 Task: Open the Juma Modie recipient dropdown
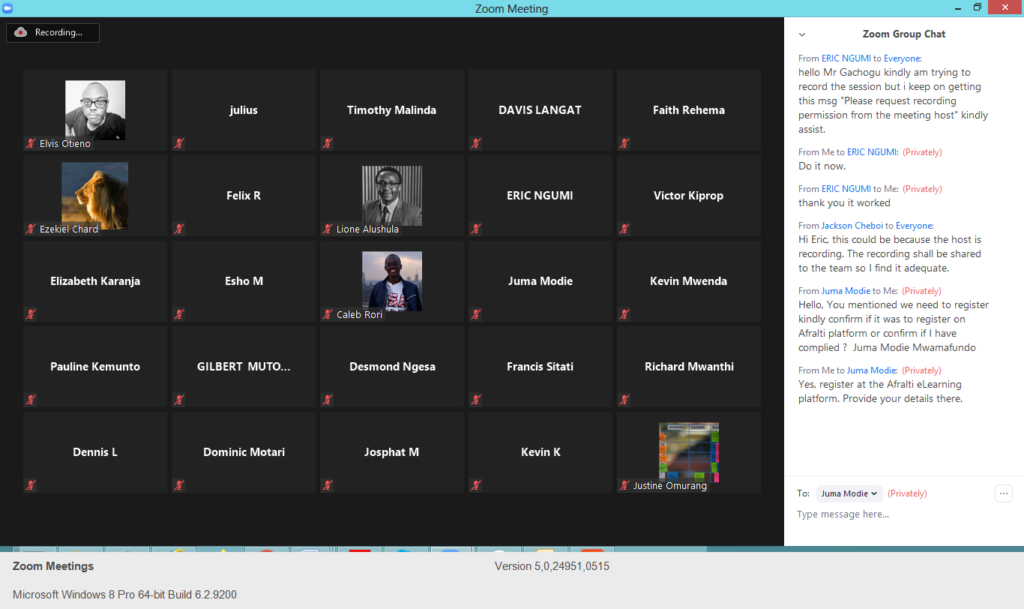click(x=849, y=493)
